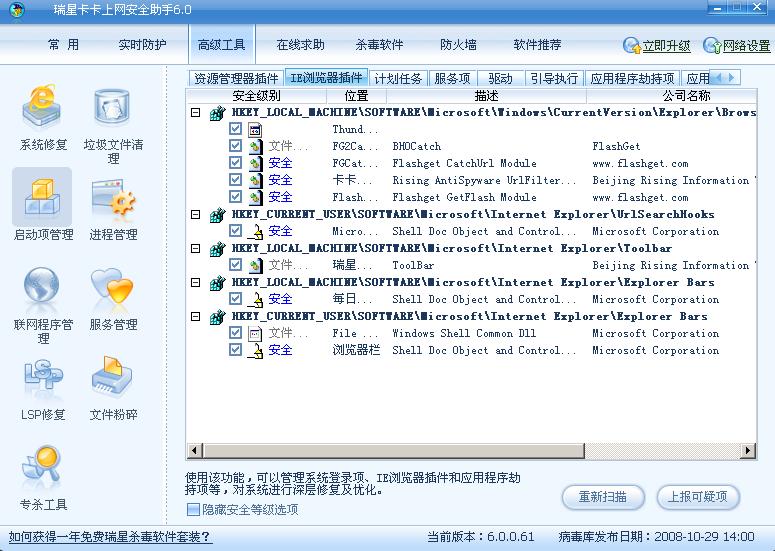Click the 上报可疑项 report button
This screenshot has width=775, height=551.
point(698,497)
